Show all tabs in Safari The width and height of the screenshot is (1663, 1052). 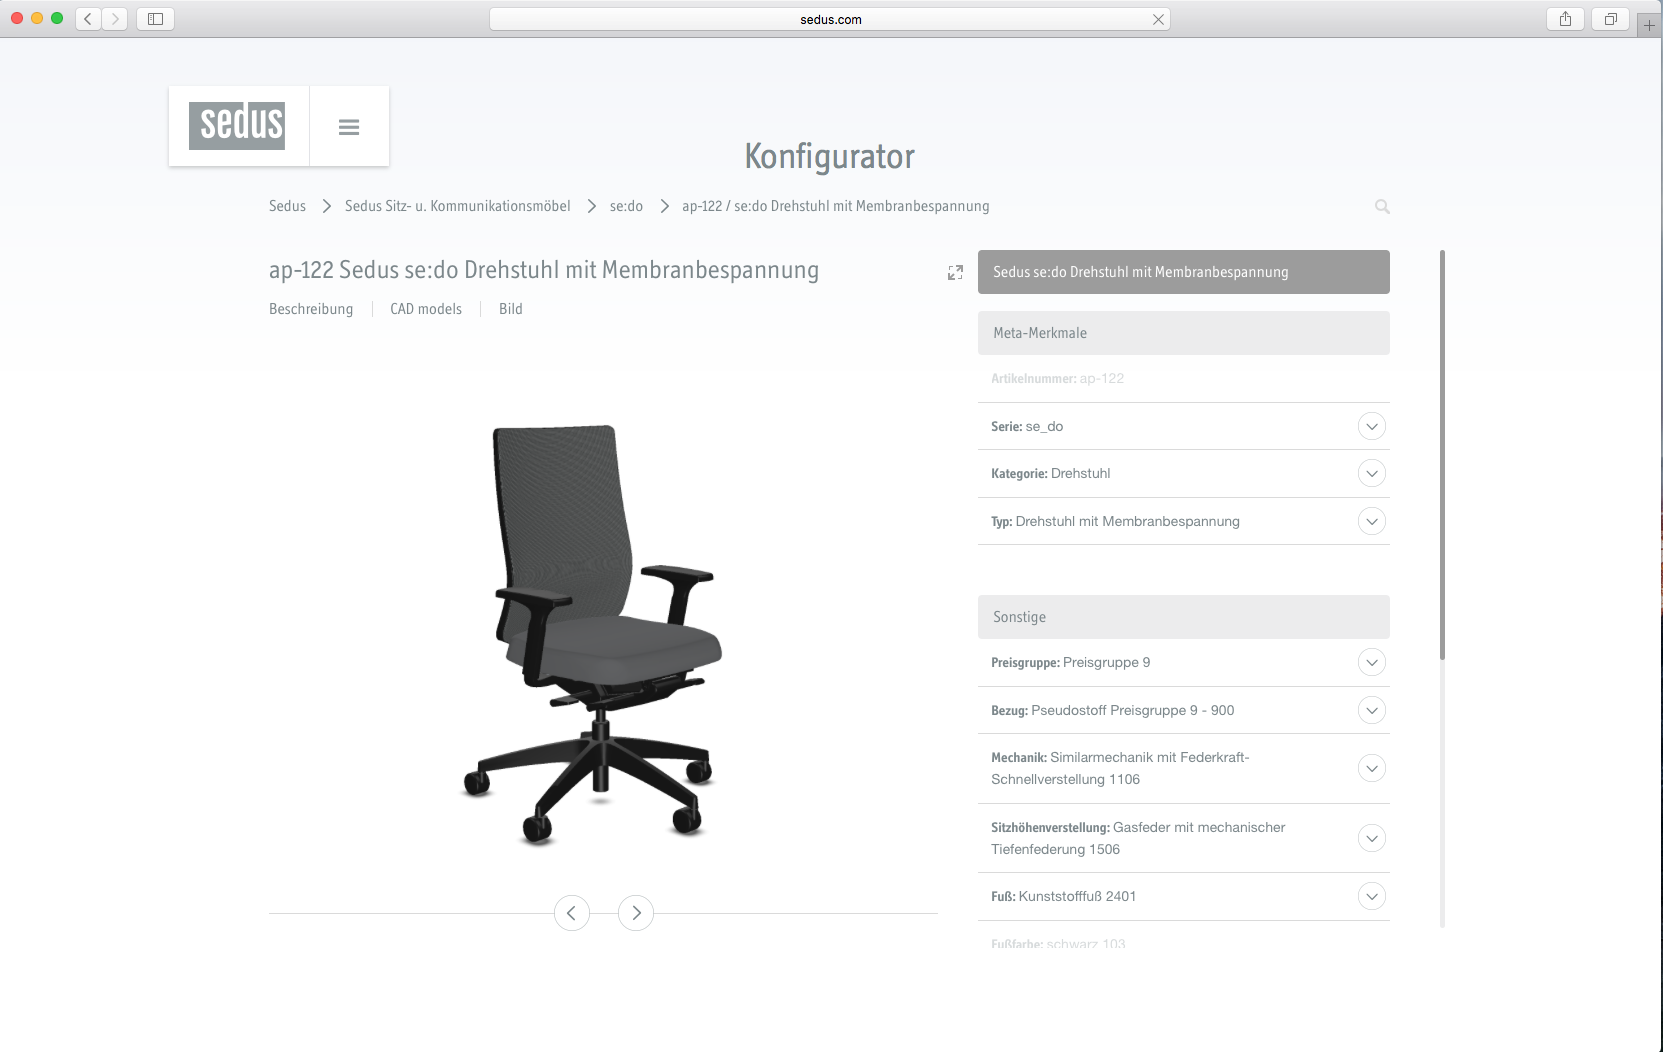[x=1610, y=19]
